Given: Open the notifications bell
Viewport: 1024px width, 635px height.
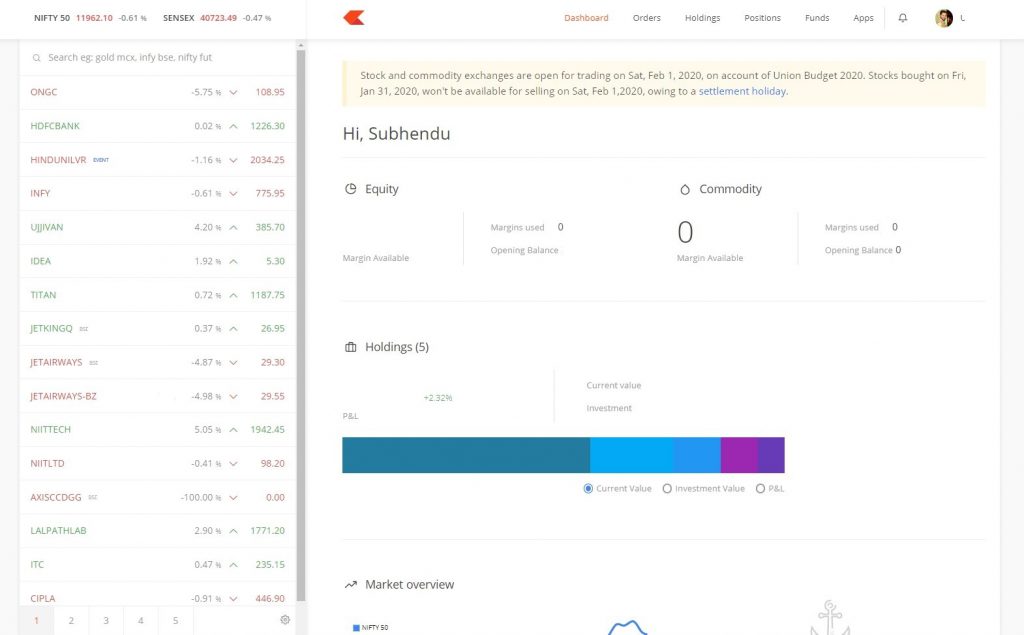Looking at the screenshot, I should [x=903, y=18].
